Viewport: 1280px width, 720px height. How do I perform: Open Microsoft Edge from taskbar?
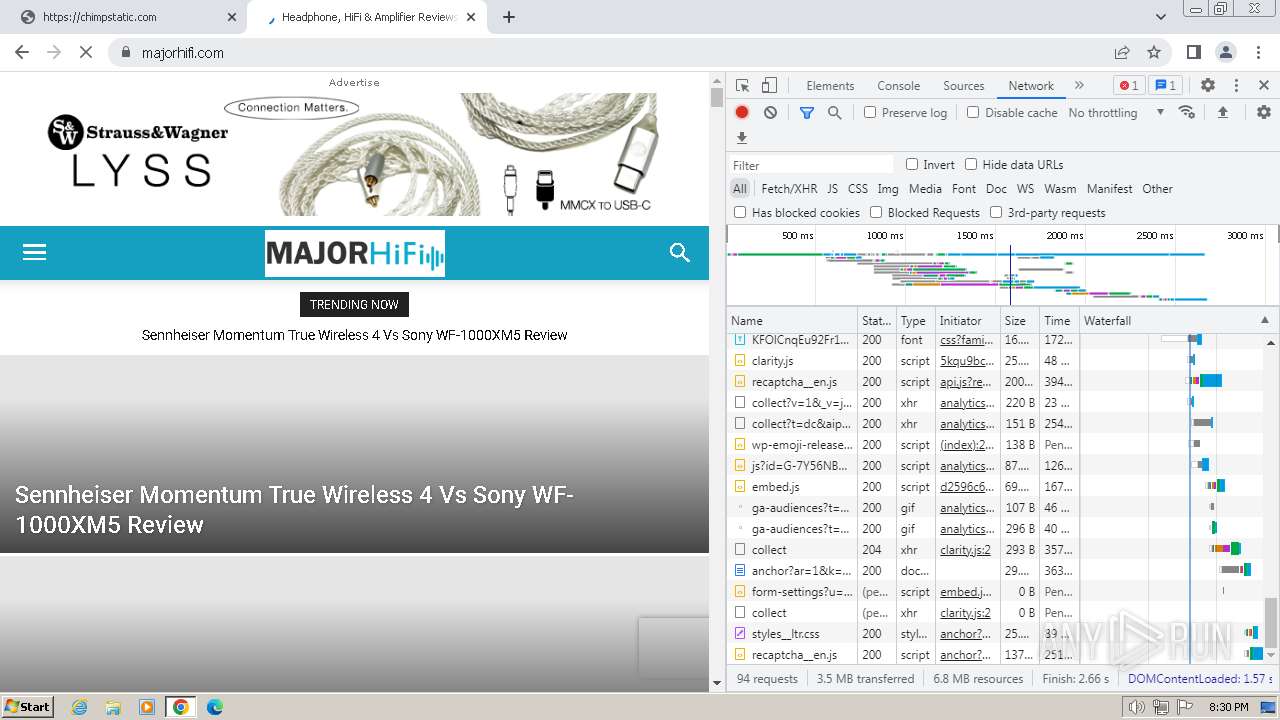click(x=215, y=707)
